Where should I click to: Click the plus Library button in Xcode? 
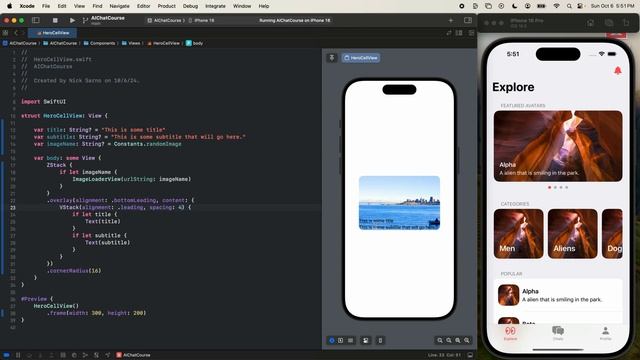[x=451, y=20]
